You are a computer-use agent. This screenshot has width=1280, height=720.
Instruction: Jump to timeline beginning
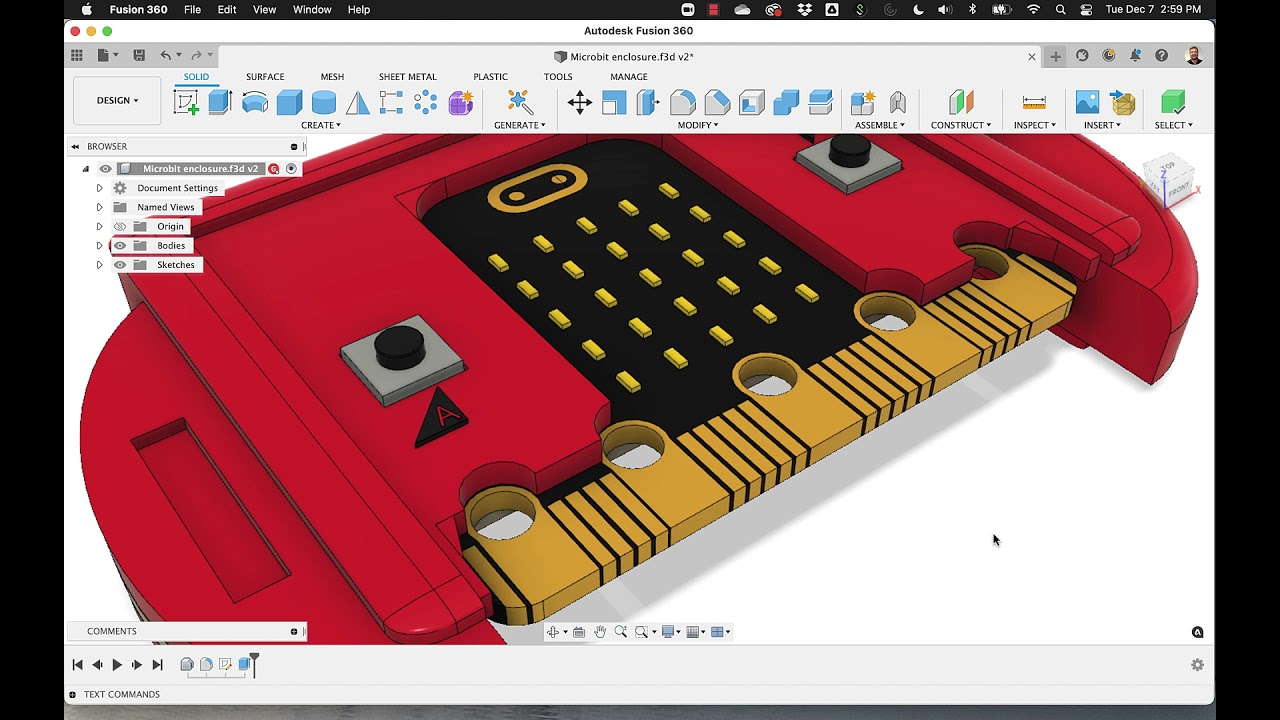pyautogui.click(x=77, y=665)
